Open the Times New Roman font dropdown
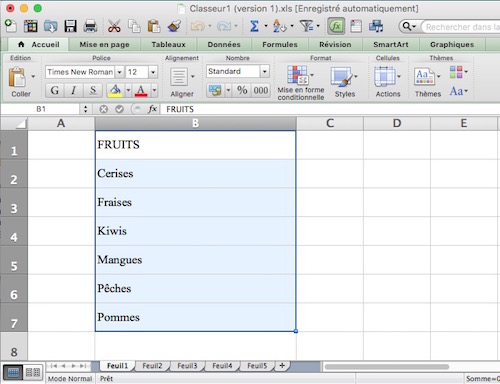 (x=119, y=72)
